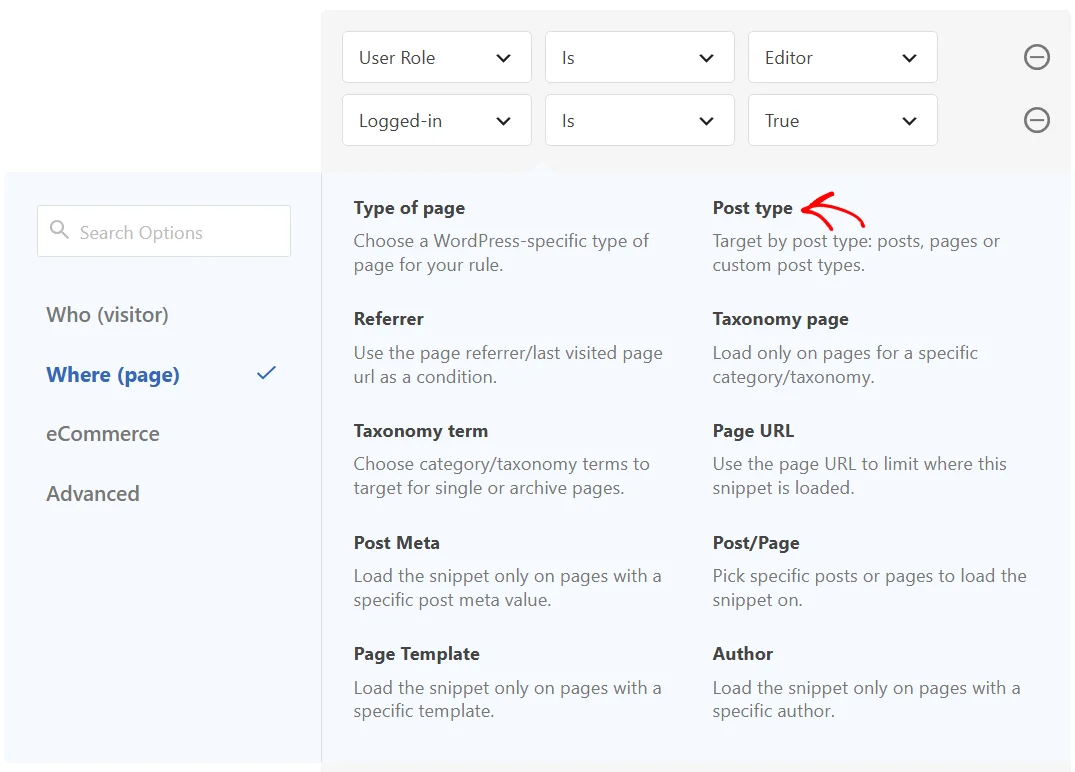Image resolution: width=1075 pixels, height=772 pixels.
Task: Remove the Logged-in condition row
Action: (1037, 121)
